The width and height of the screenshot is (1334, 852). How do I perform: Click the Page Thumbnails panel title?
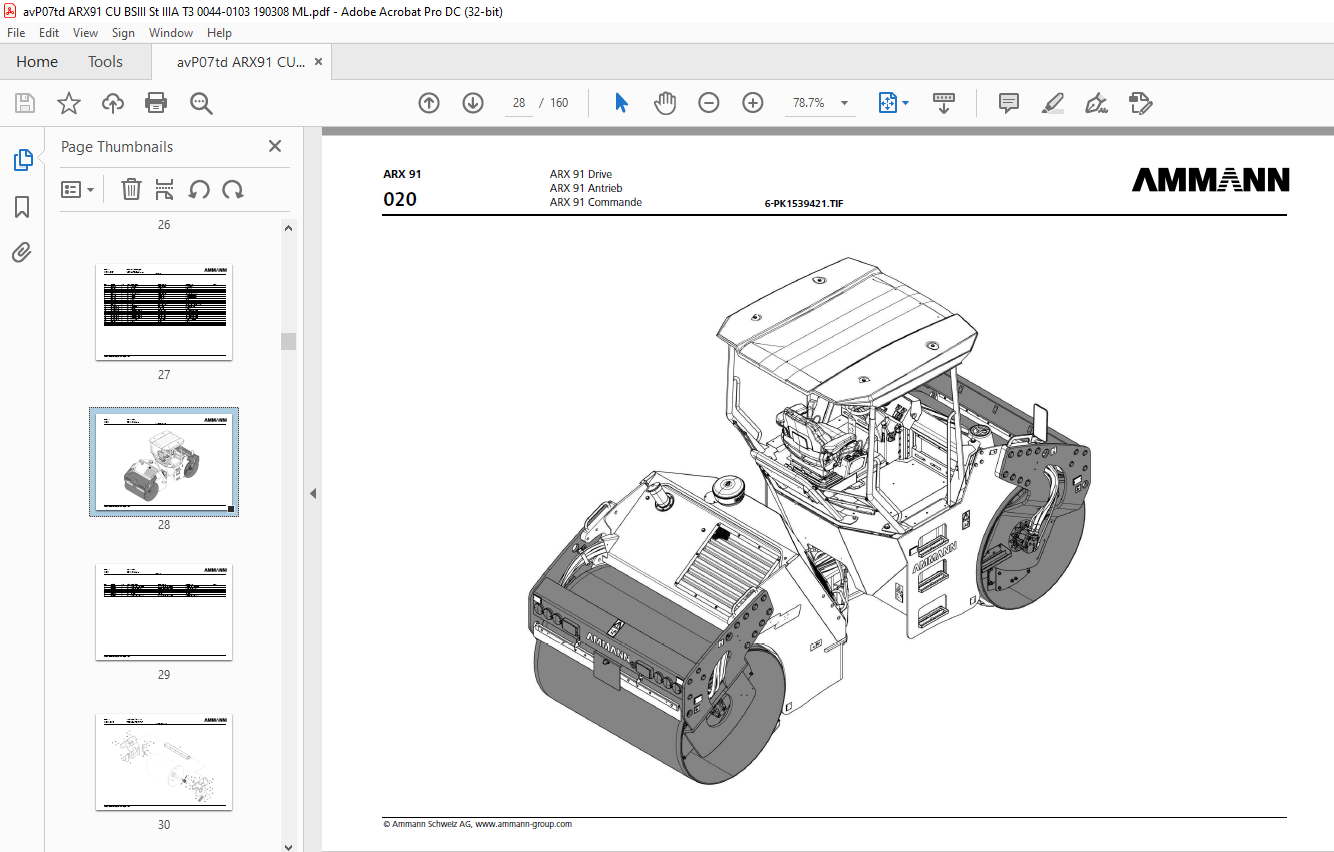117,147
